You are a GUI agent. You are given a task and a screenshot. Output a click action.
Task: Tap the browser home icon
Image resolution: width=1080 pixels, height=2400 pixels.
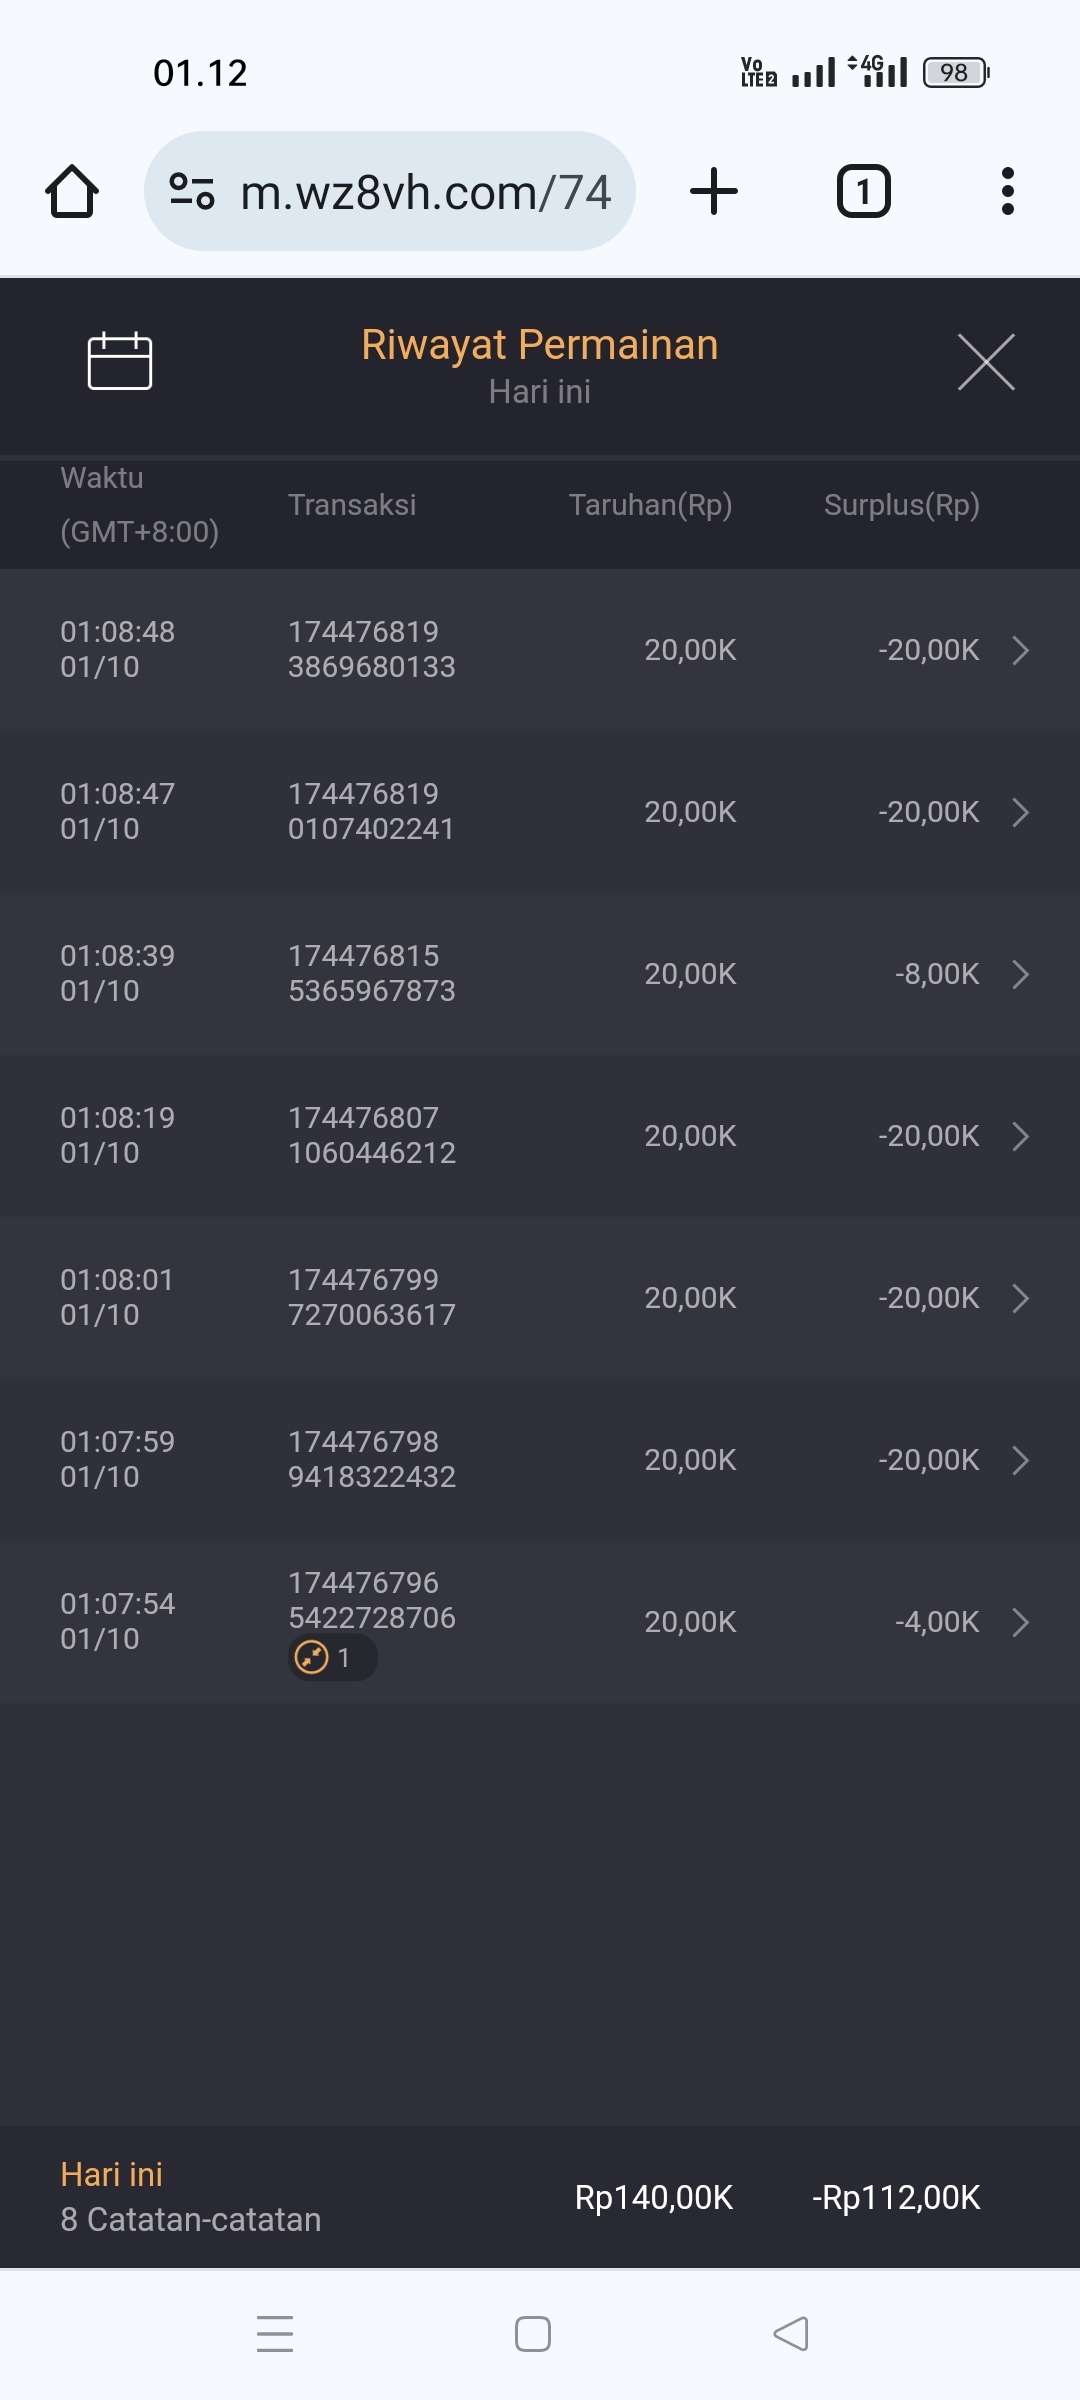tap(72, 191)
